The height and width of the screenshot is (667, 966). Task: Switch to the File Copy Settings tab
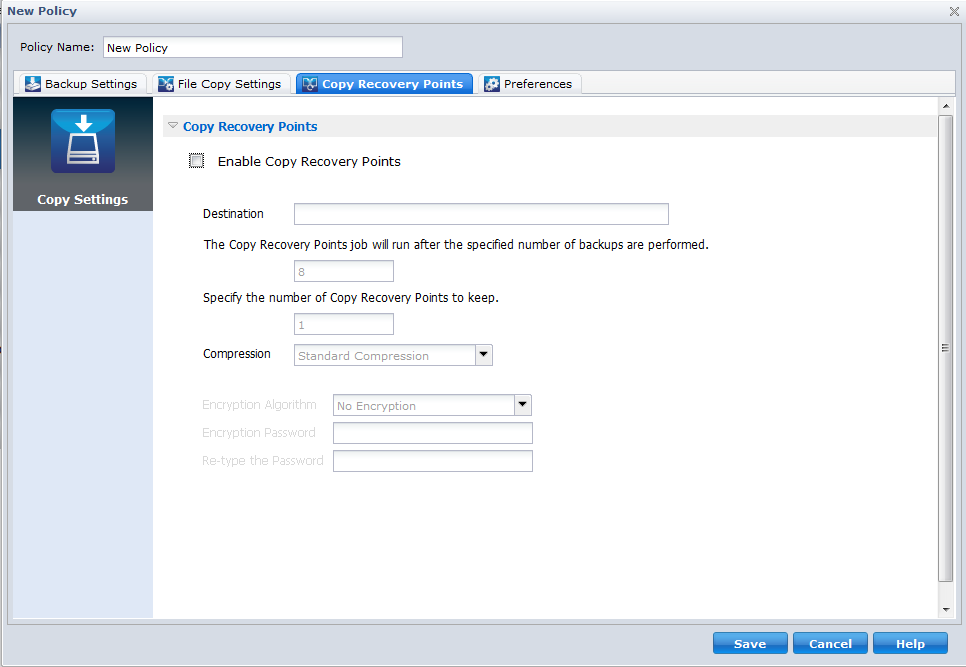pyautogui.click(x=220, y=84)
